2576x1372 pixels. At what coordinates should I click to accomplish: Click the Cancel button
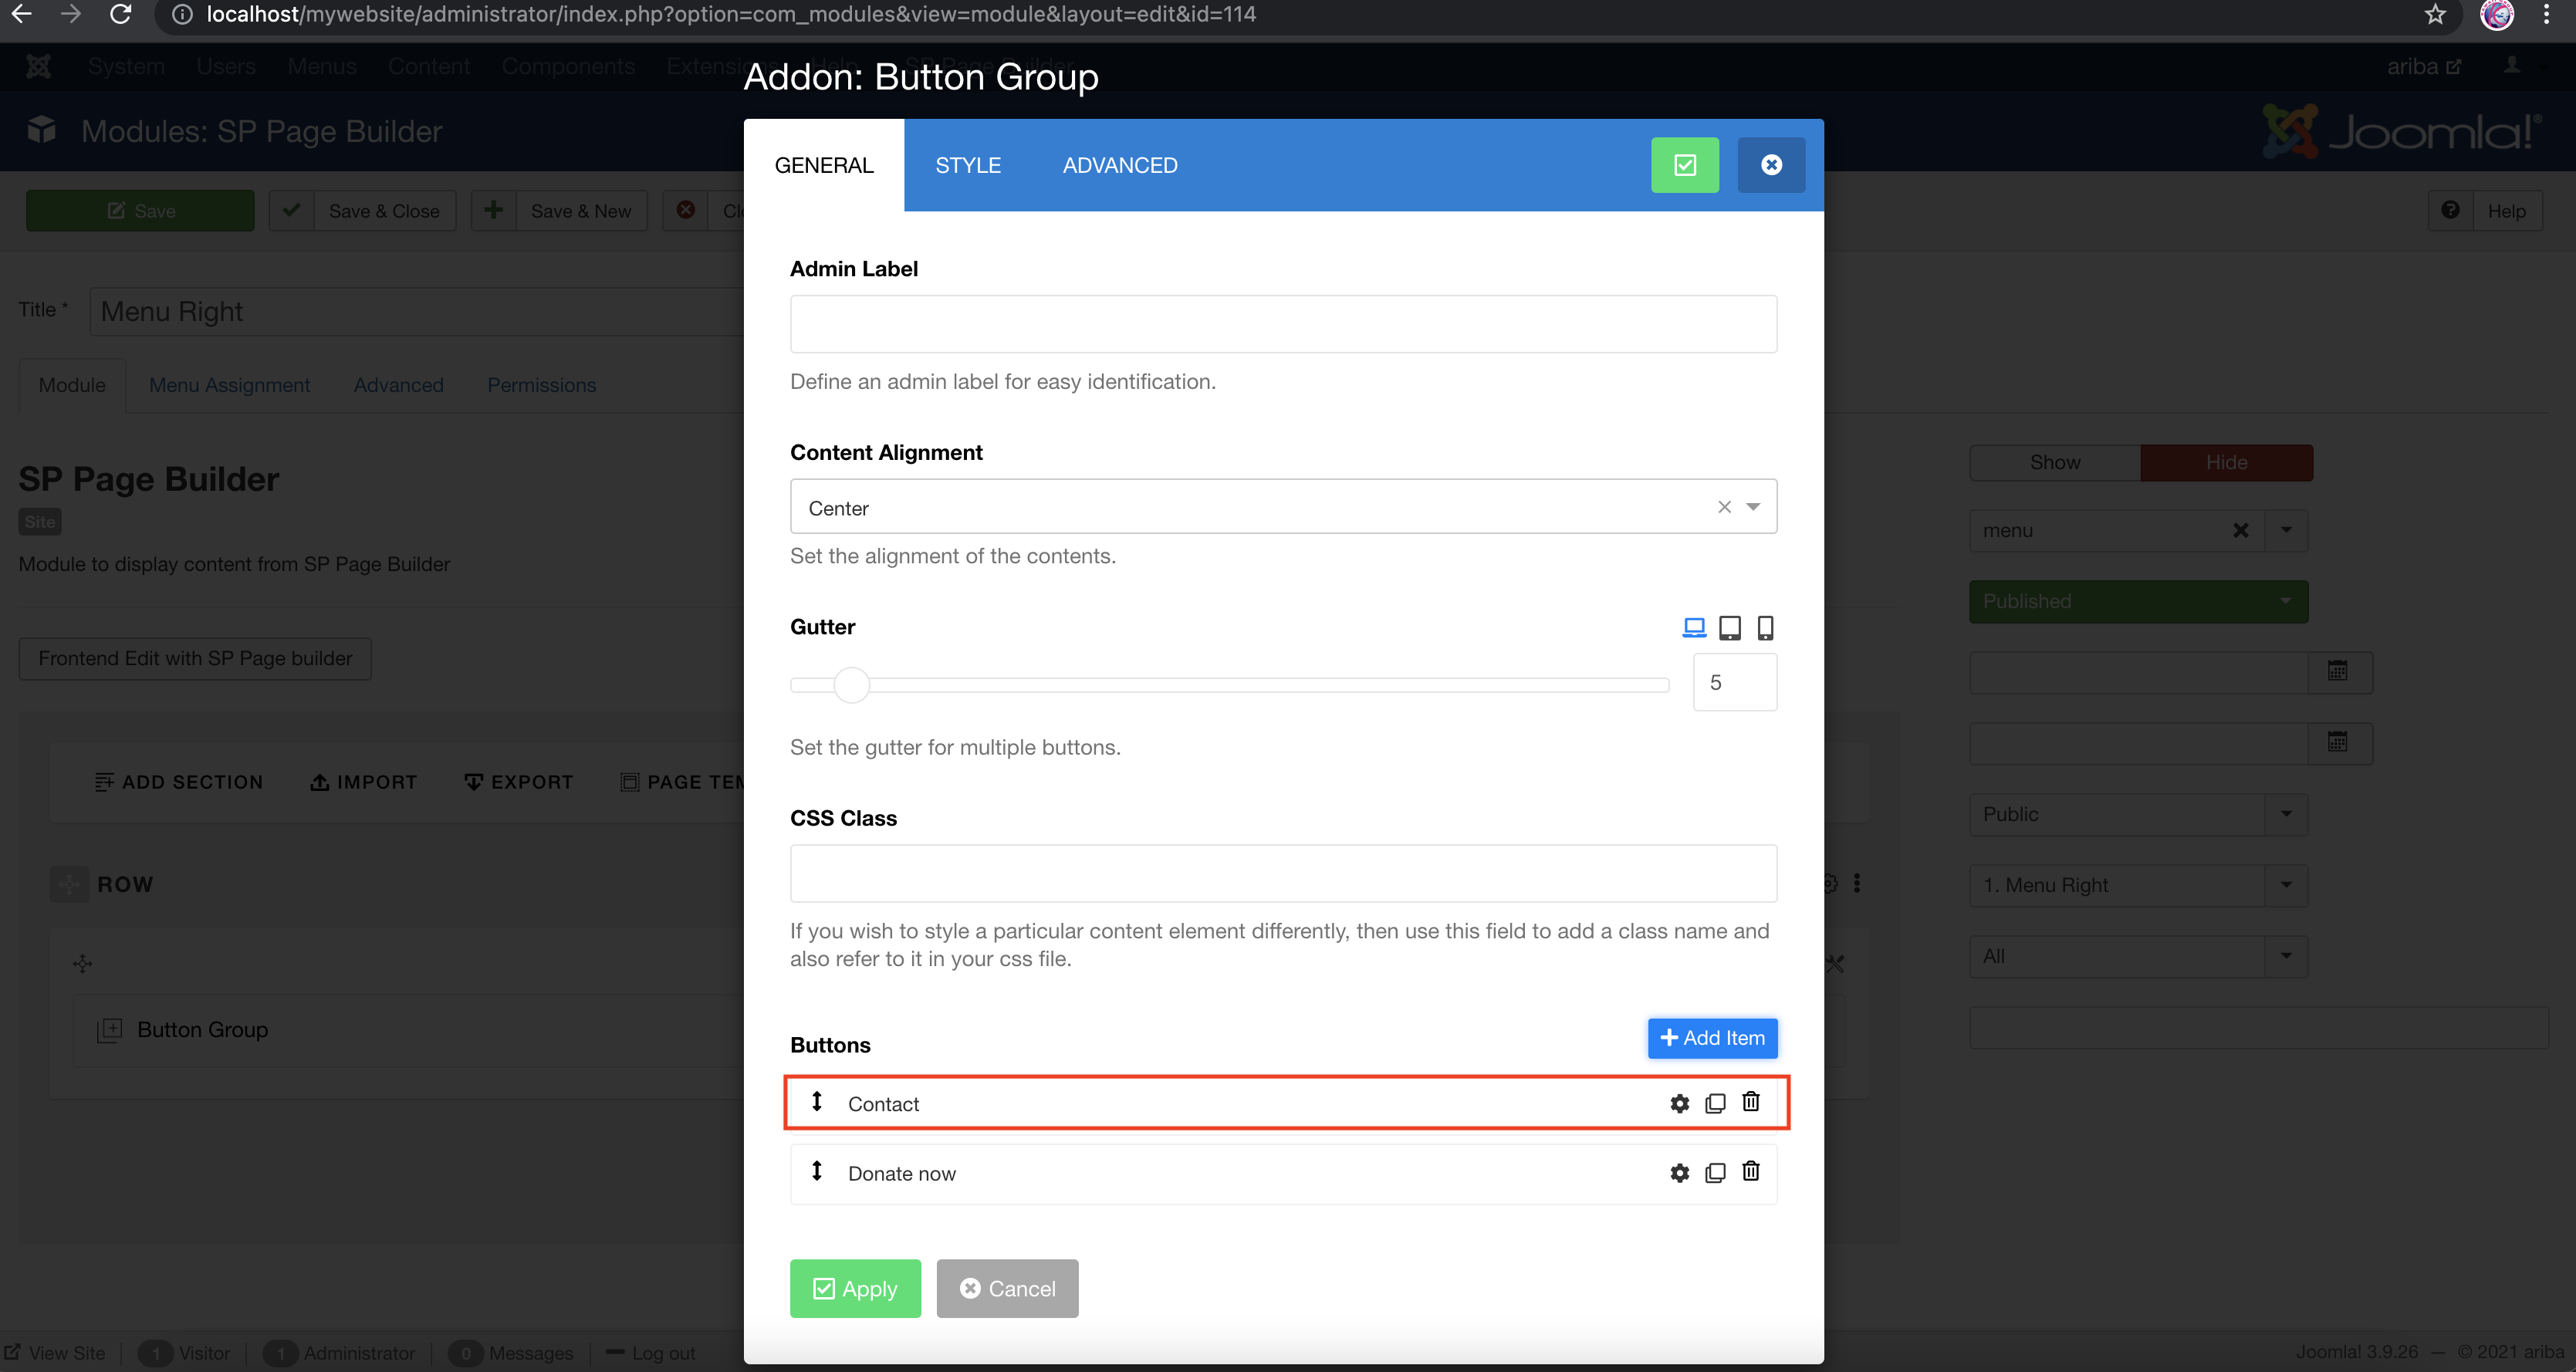pos(1006,1288)
